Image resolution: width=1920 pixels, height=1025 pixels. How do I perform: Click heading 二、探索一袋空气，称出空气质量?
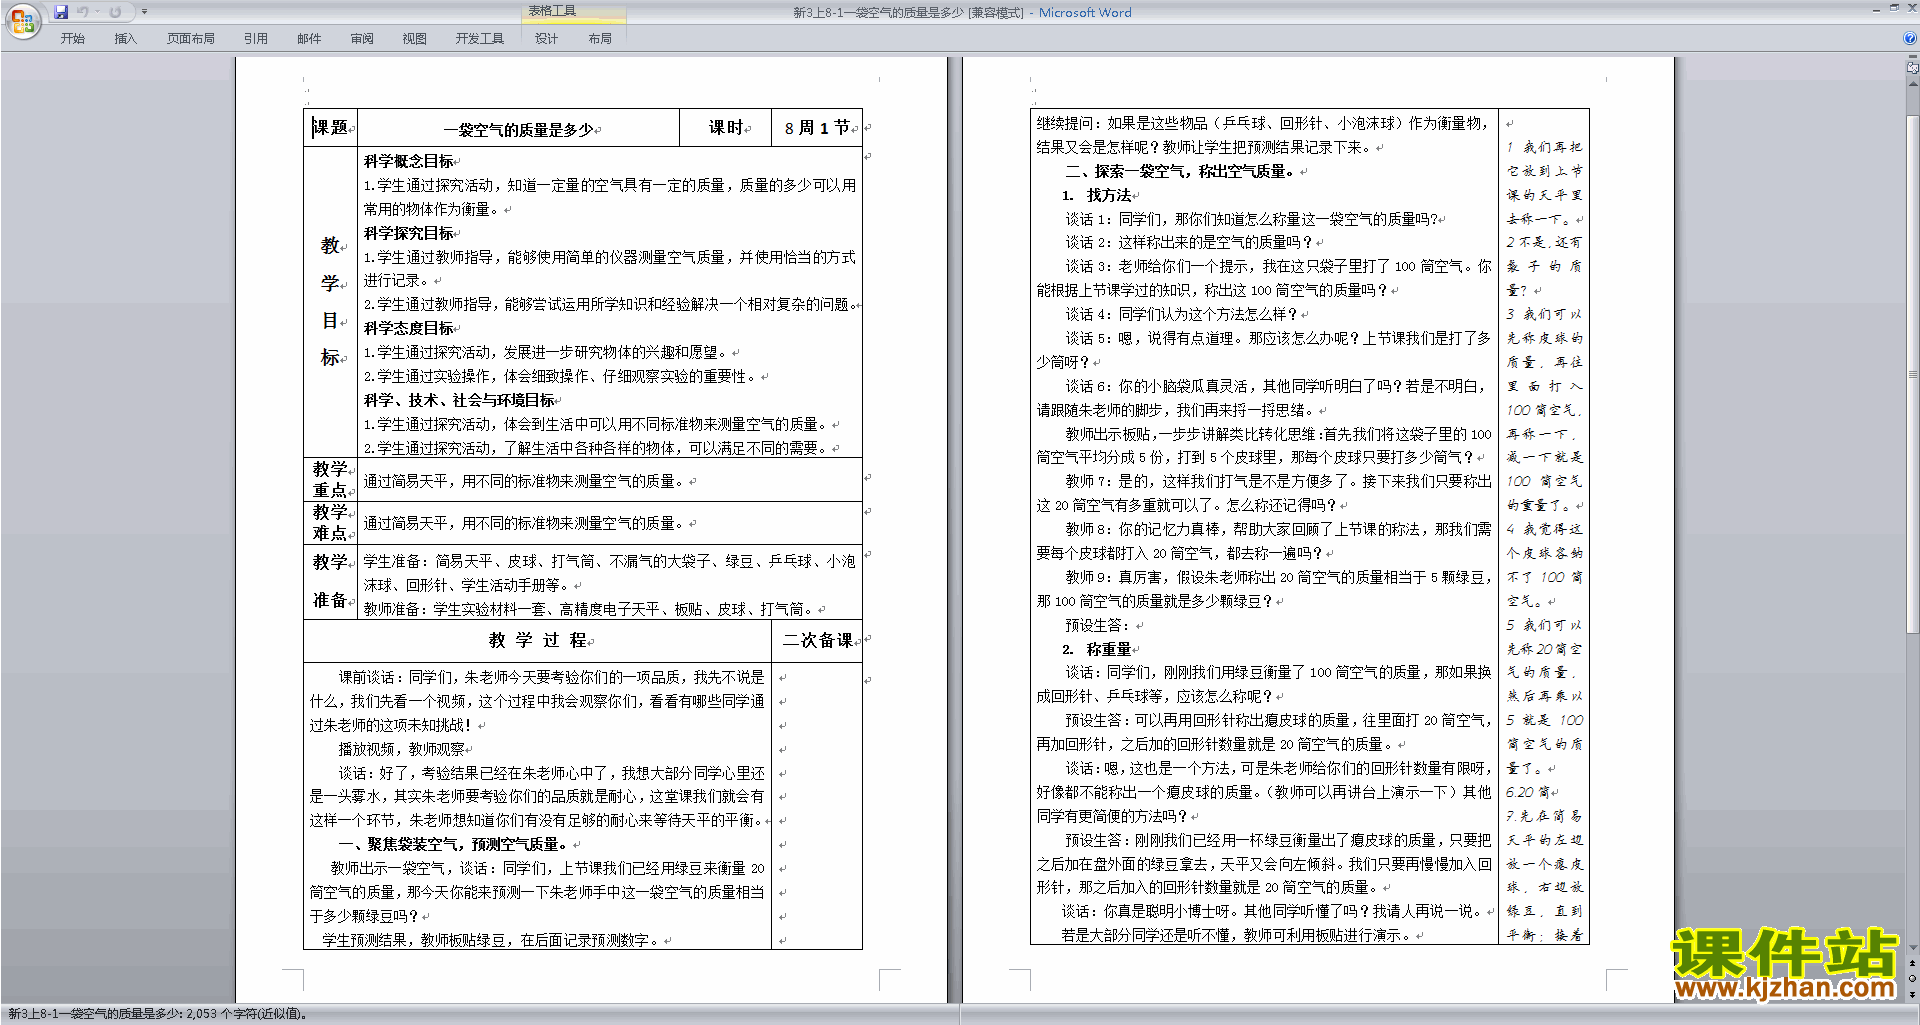pyautogui.click(x=1180, y=171)
